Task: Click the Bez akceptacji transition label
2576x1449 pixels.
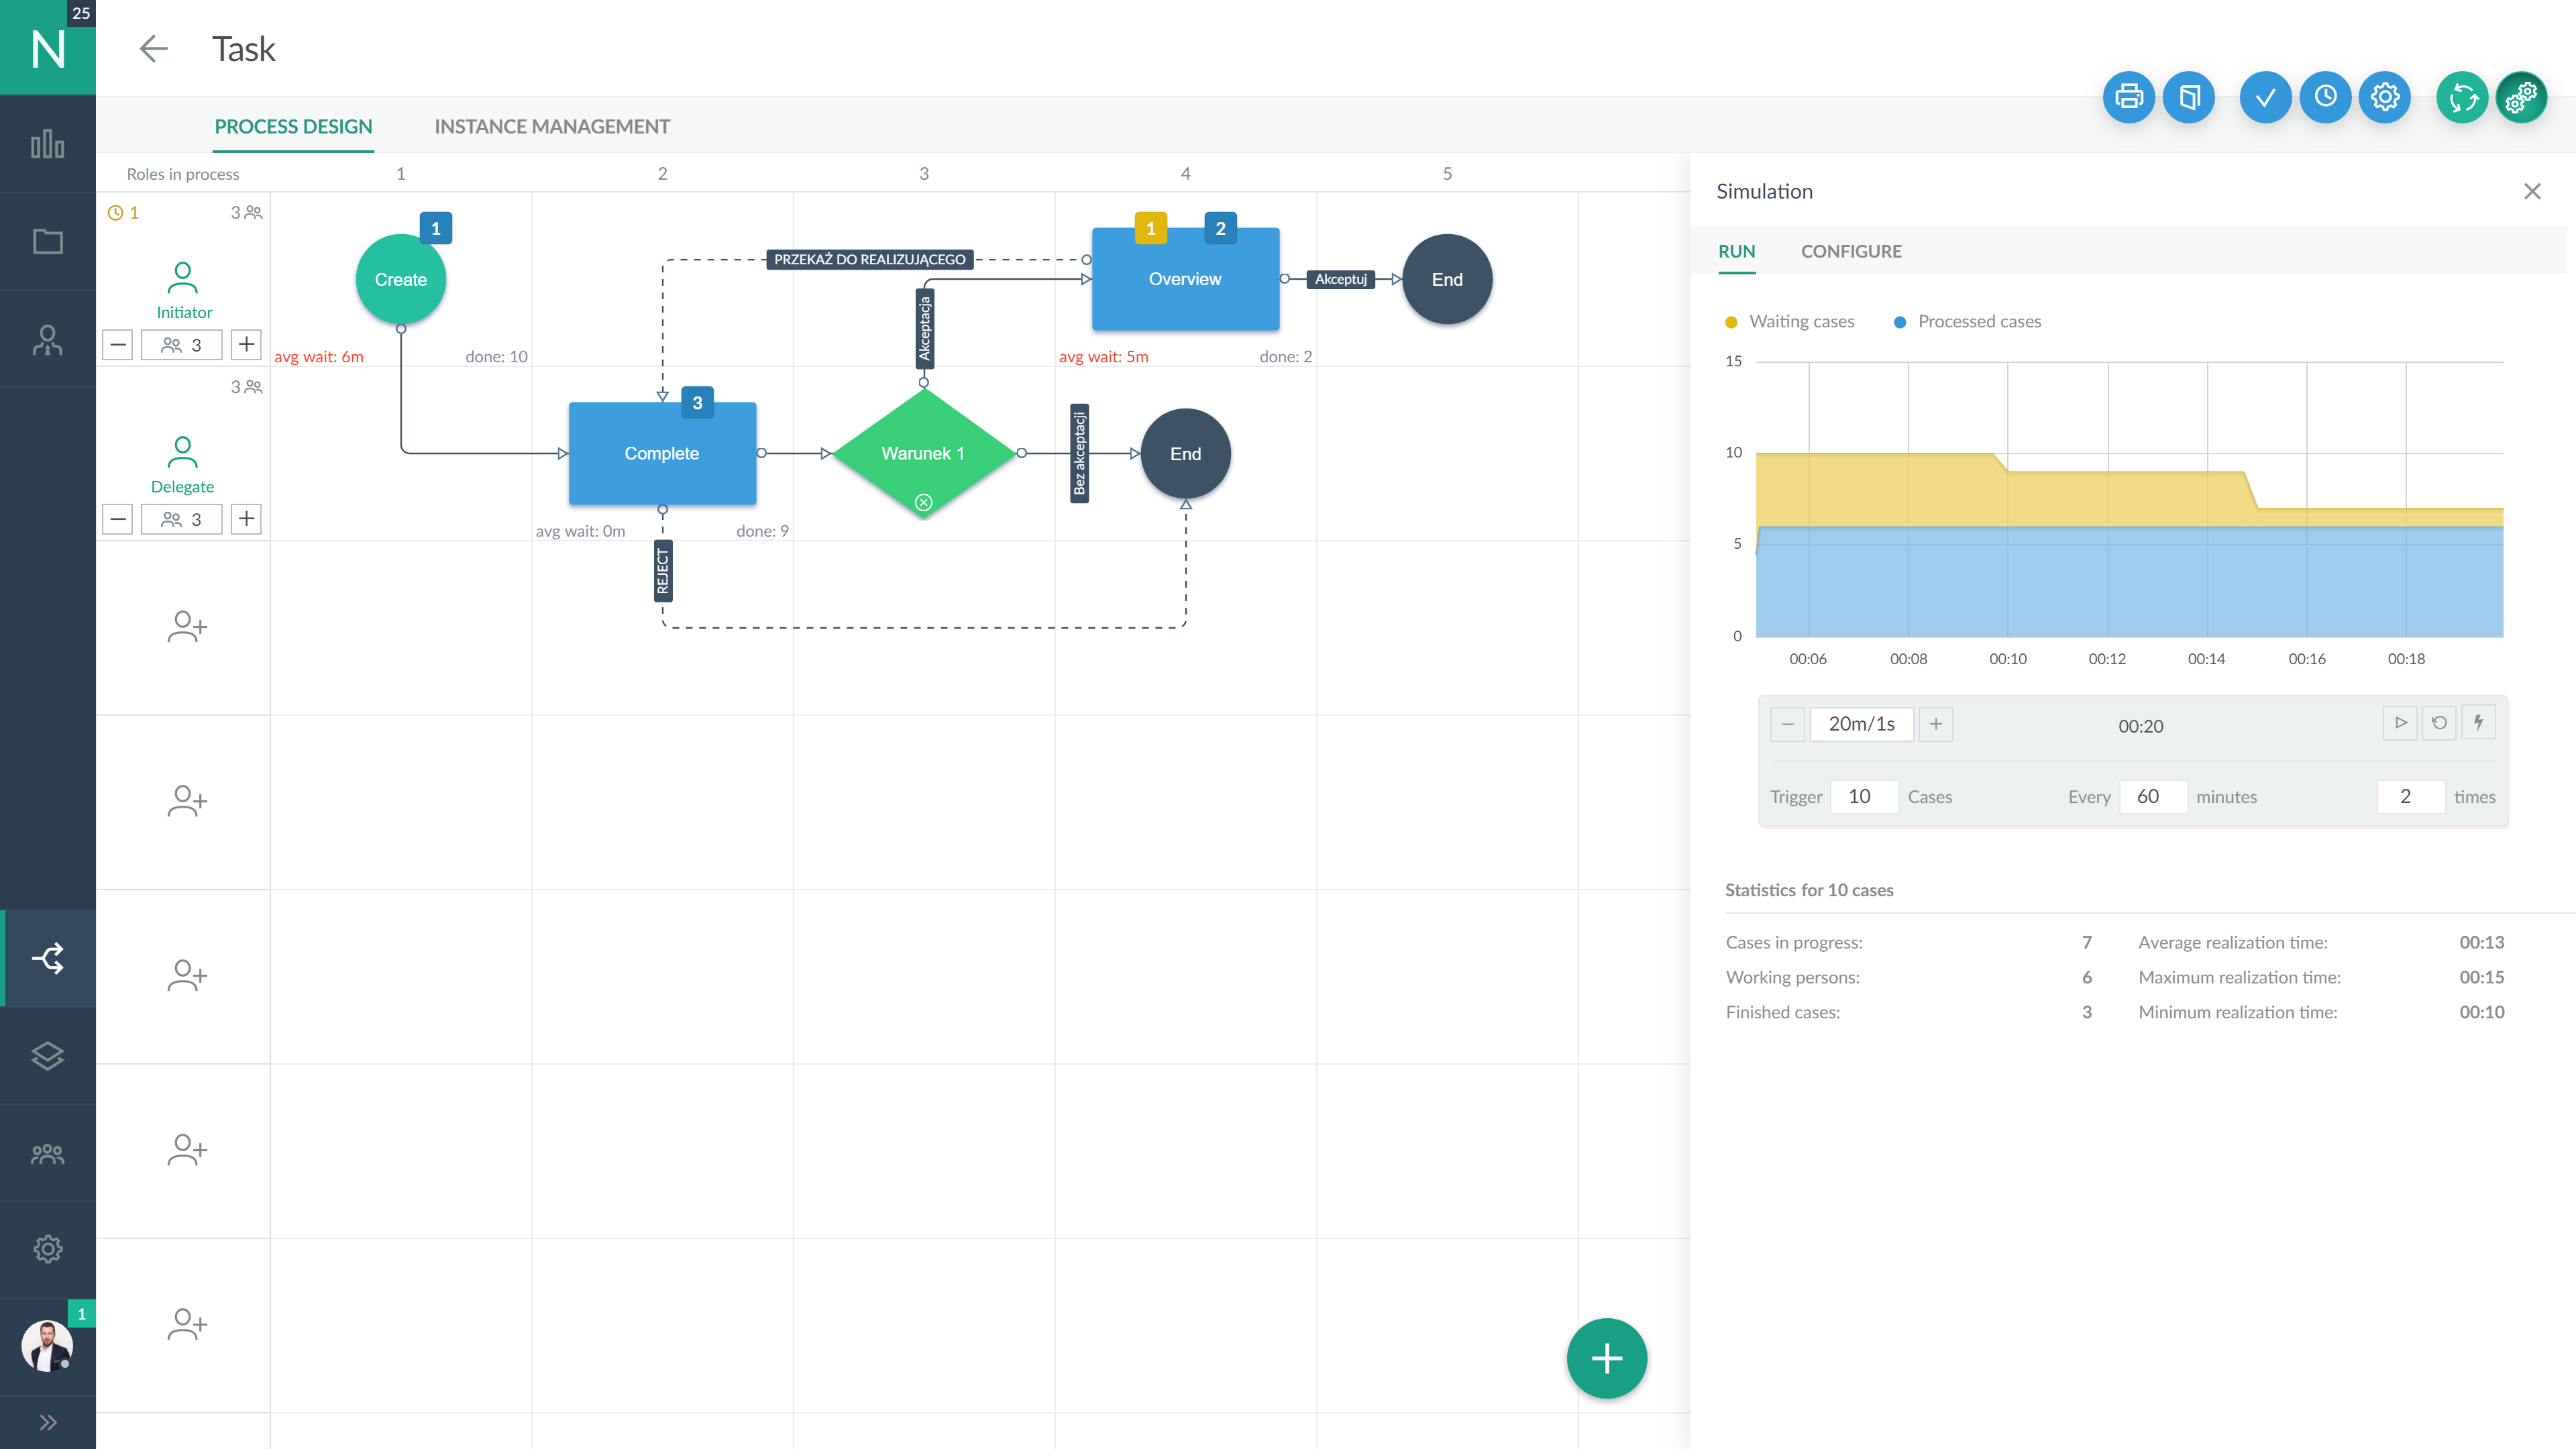Action: (1079, 454)
